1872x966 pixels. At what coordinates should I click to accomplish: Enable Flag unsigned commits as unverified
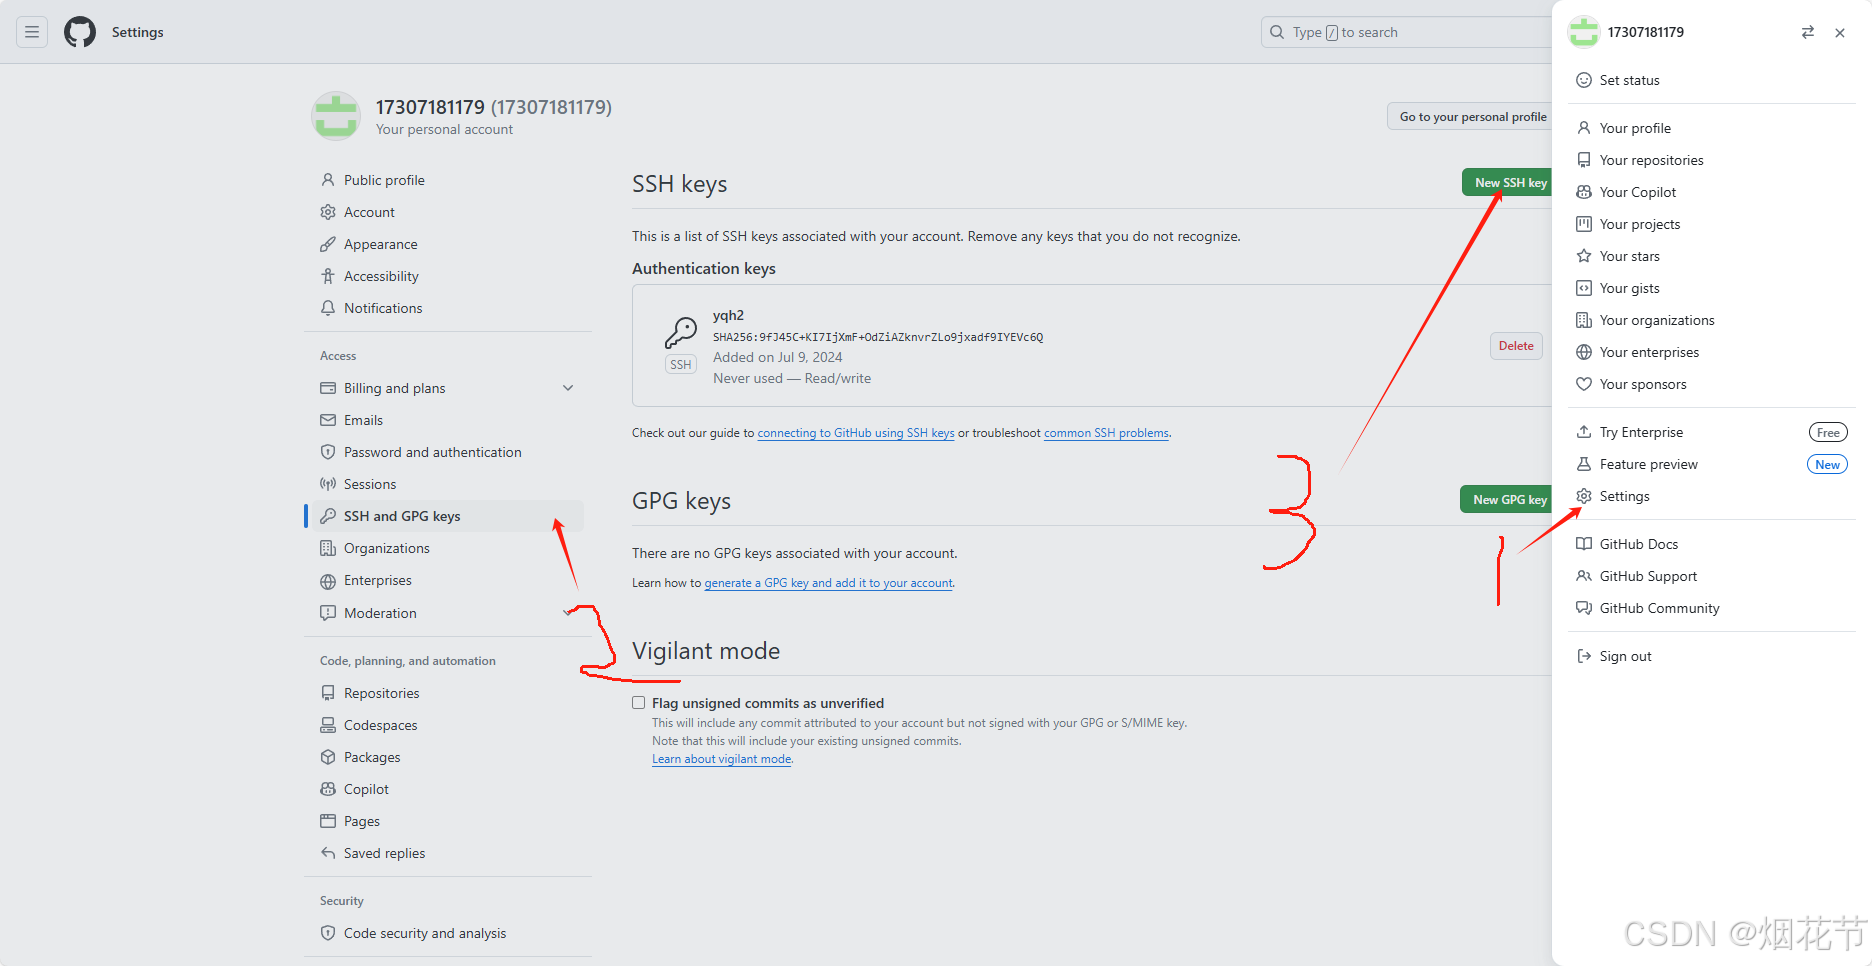coord(639,703)
